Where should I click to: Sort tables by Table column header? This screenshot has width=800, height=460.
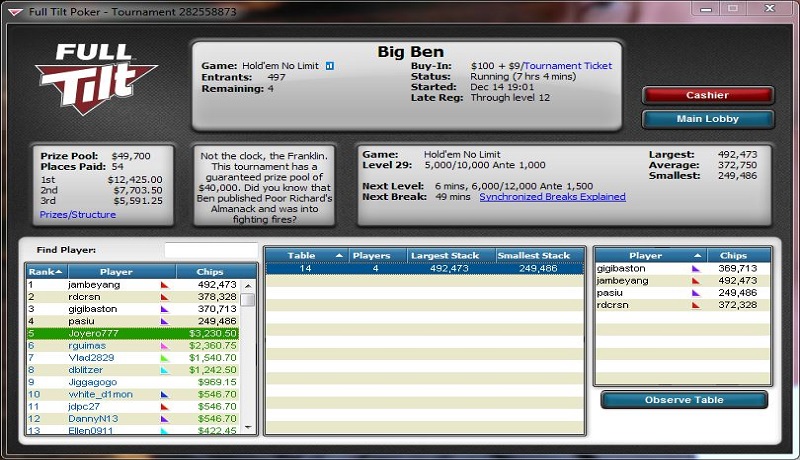click(307, 255)
